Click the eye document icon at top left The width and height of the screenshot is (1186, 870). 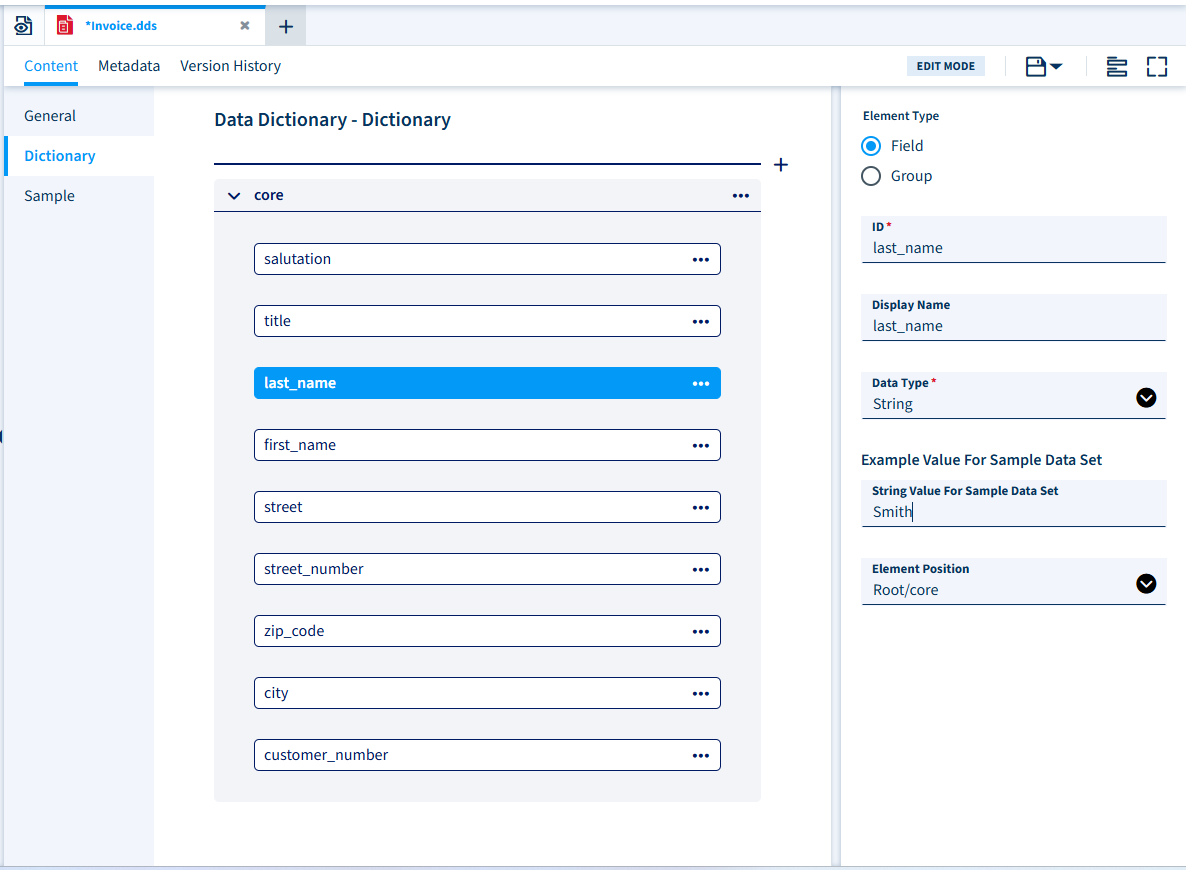point(23,26)
